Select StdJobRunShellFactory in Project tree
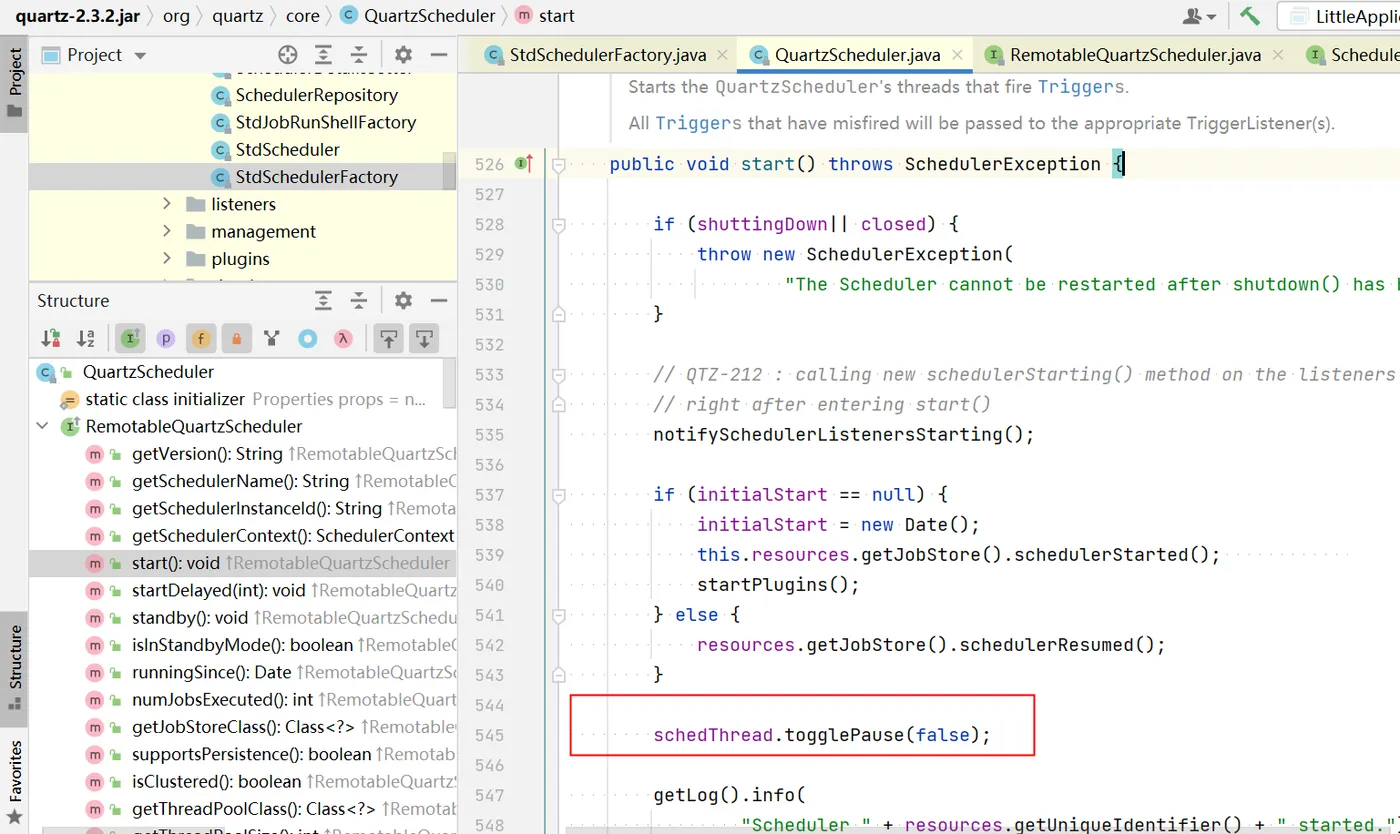1400x834 pixels. pos(325,122)
